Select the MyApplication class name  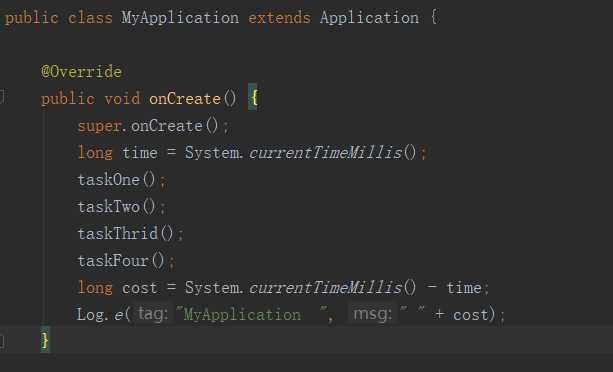tap(180, 18)
